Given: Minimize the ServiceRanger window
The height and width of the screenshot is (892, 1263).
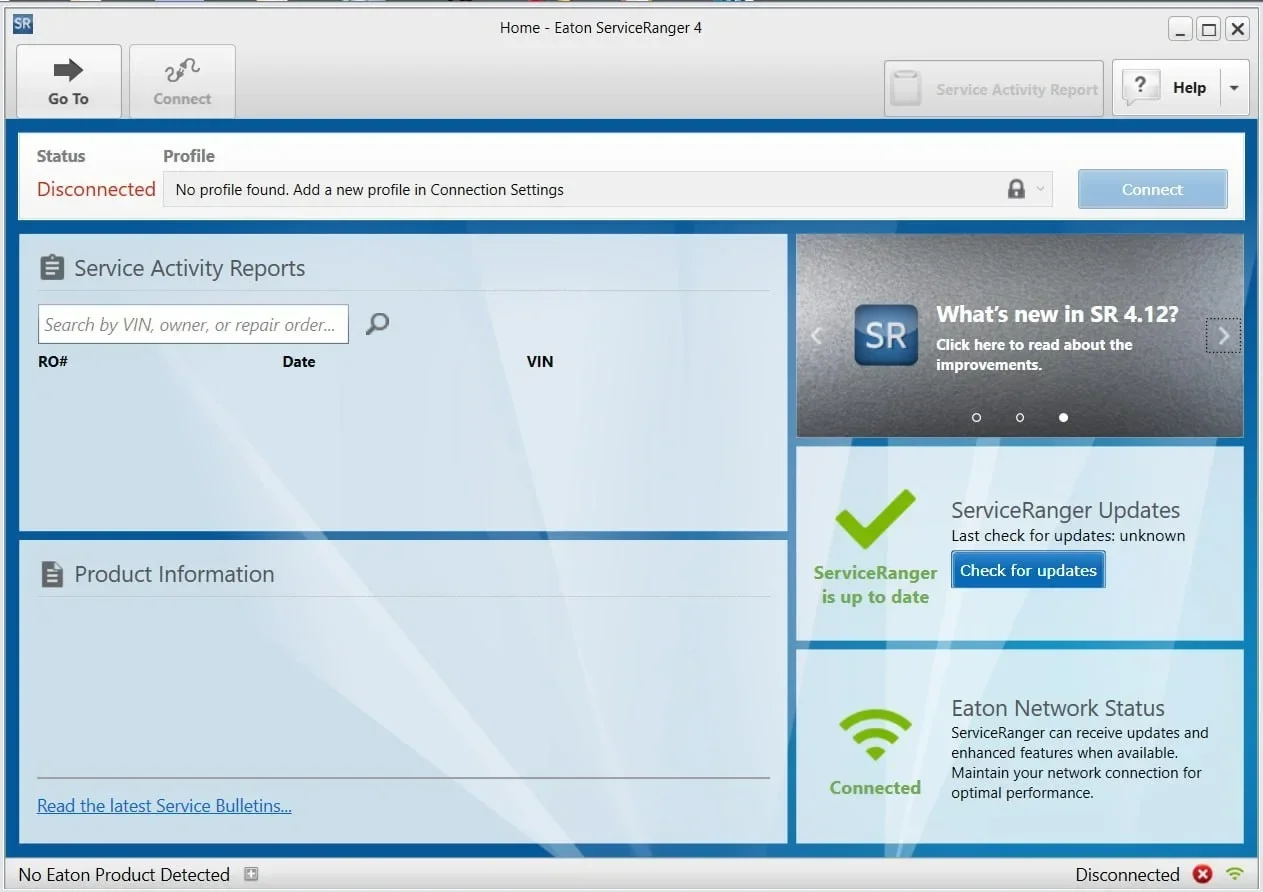Looking at the screenshot, I should (x=1181, y=29).
